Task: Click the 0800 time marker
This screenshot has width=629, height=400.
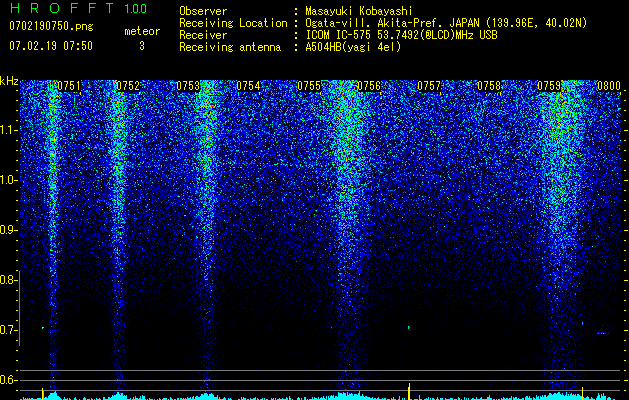Action: point(609,86)
